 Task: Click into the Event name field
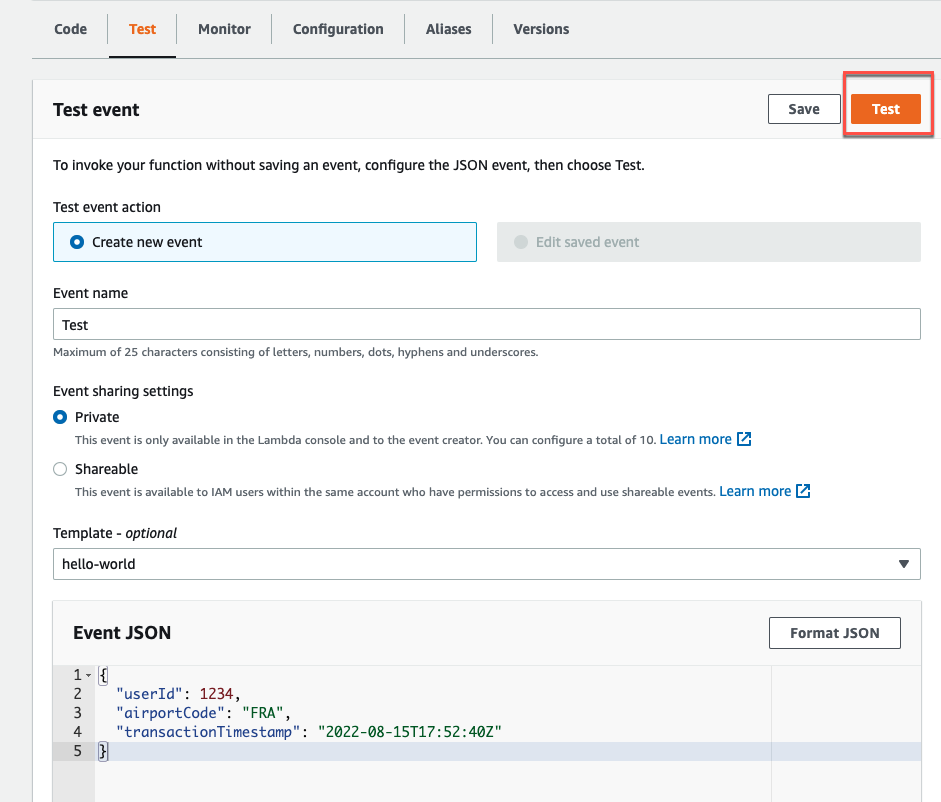tap(486, 325)
